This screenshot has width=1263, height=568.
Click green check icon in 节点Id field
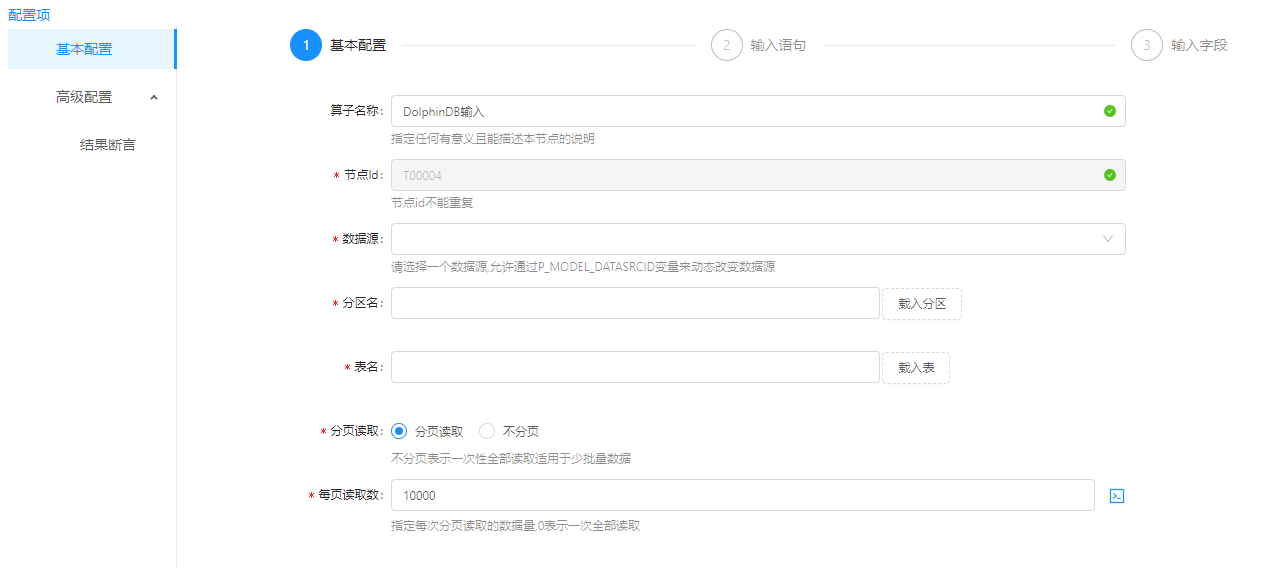click(x=1109, y=175)
